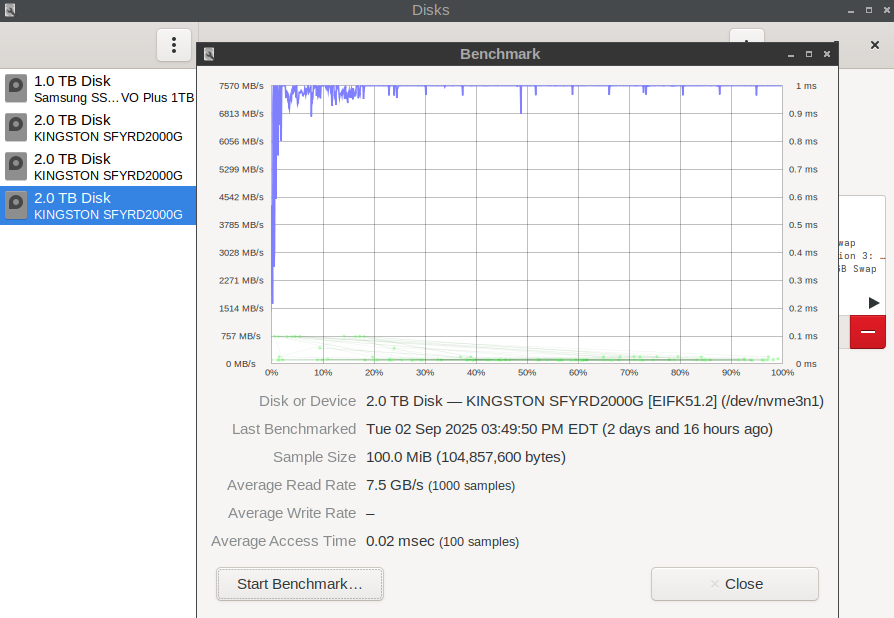Click drive icon of Samsung 1.0 TB disk
894x618 pixels.
click(16, 88)
